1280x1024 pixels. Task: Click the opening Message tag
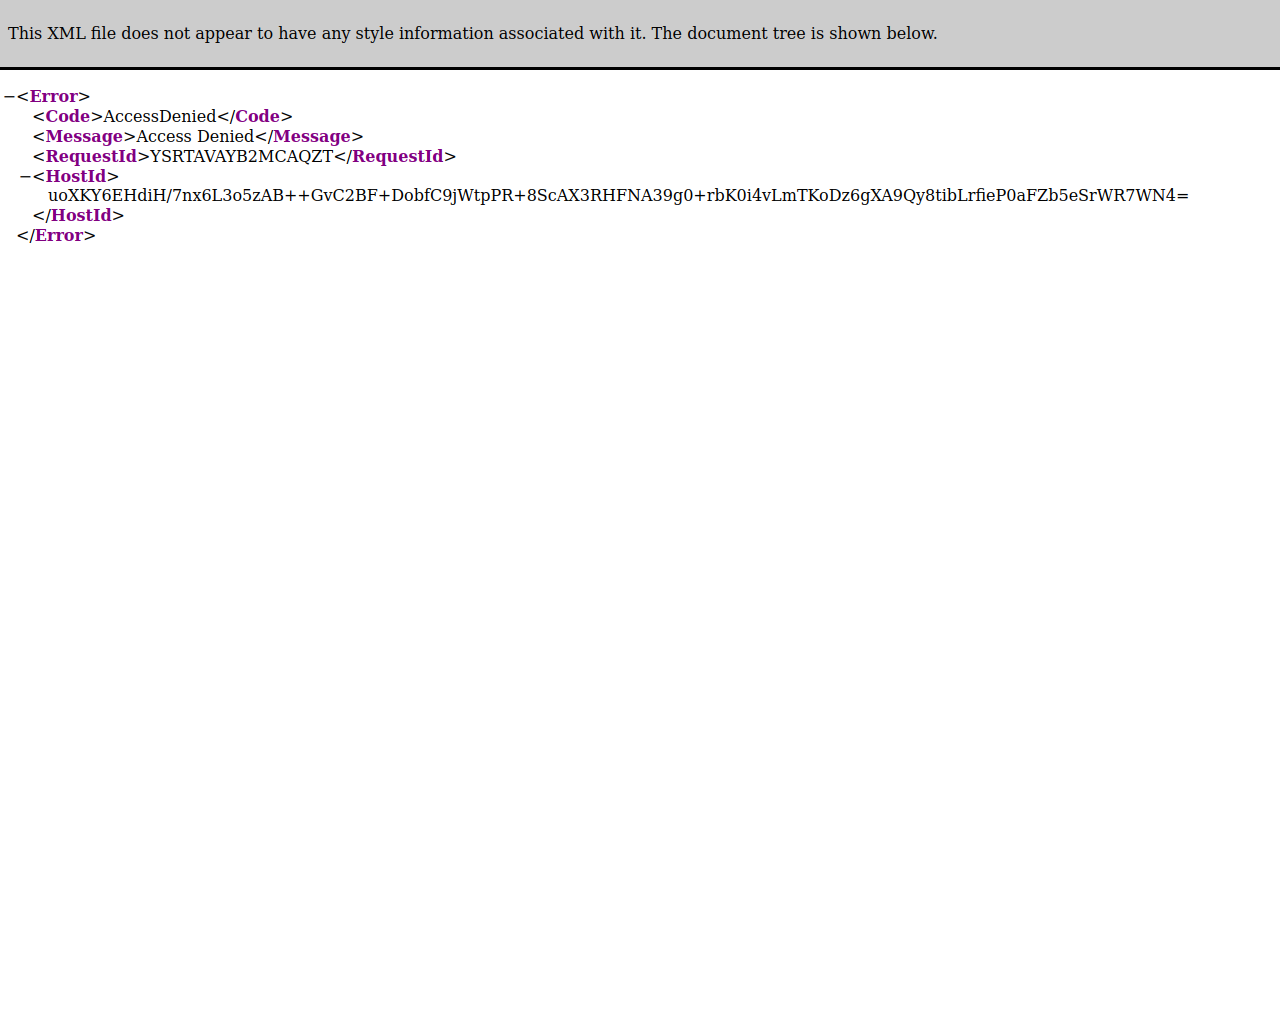[84, 137]
